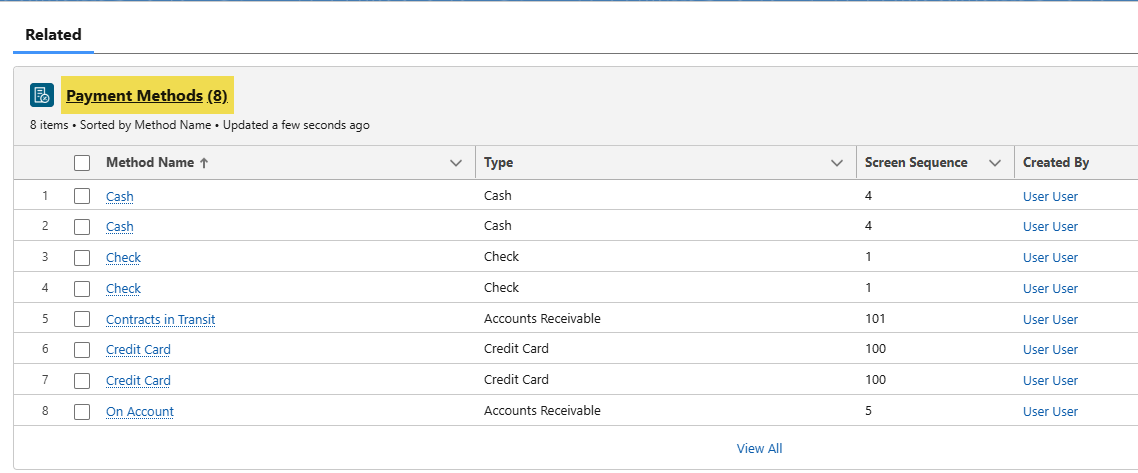Check the On Account row checkbox

coord(82,411)
